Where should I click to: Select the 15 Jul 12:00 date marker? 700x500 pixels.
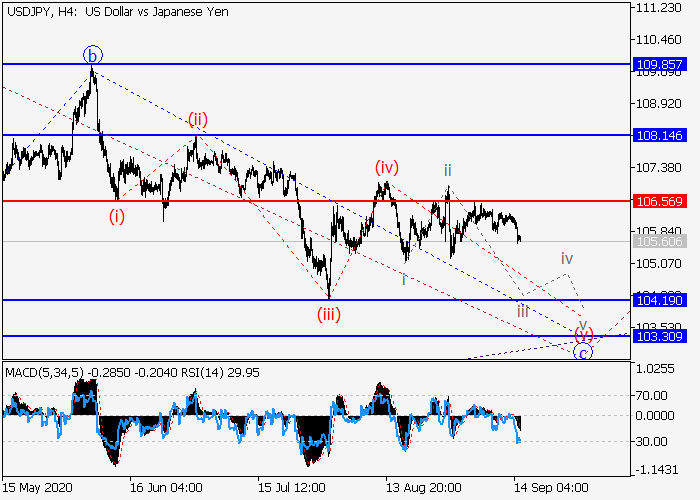(292, 487)
